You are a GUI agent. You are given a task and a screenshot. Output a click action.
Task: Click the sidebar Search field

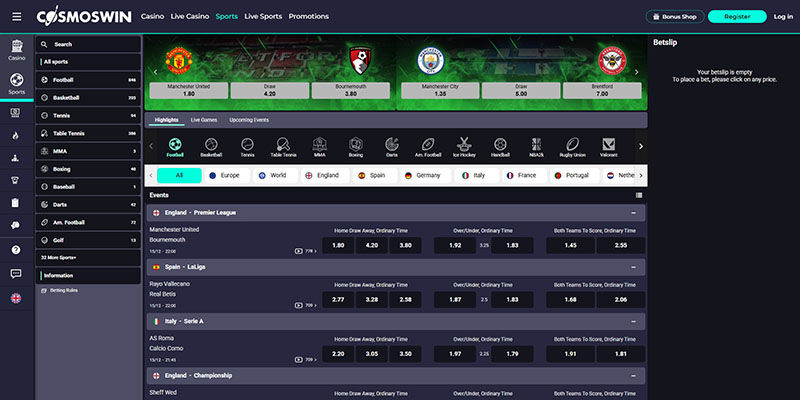(x=88, y=44)
